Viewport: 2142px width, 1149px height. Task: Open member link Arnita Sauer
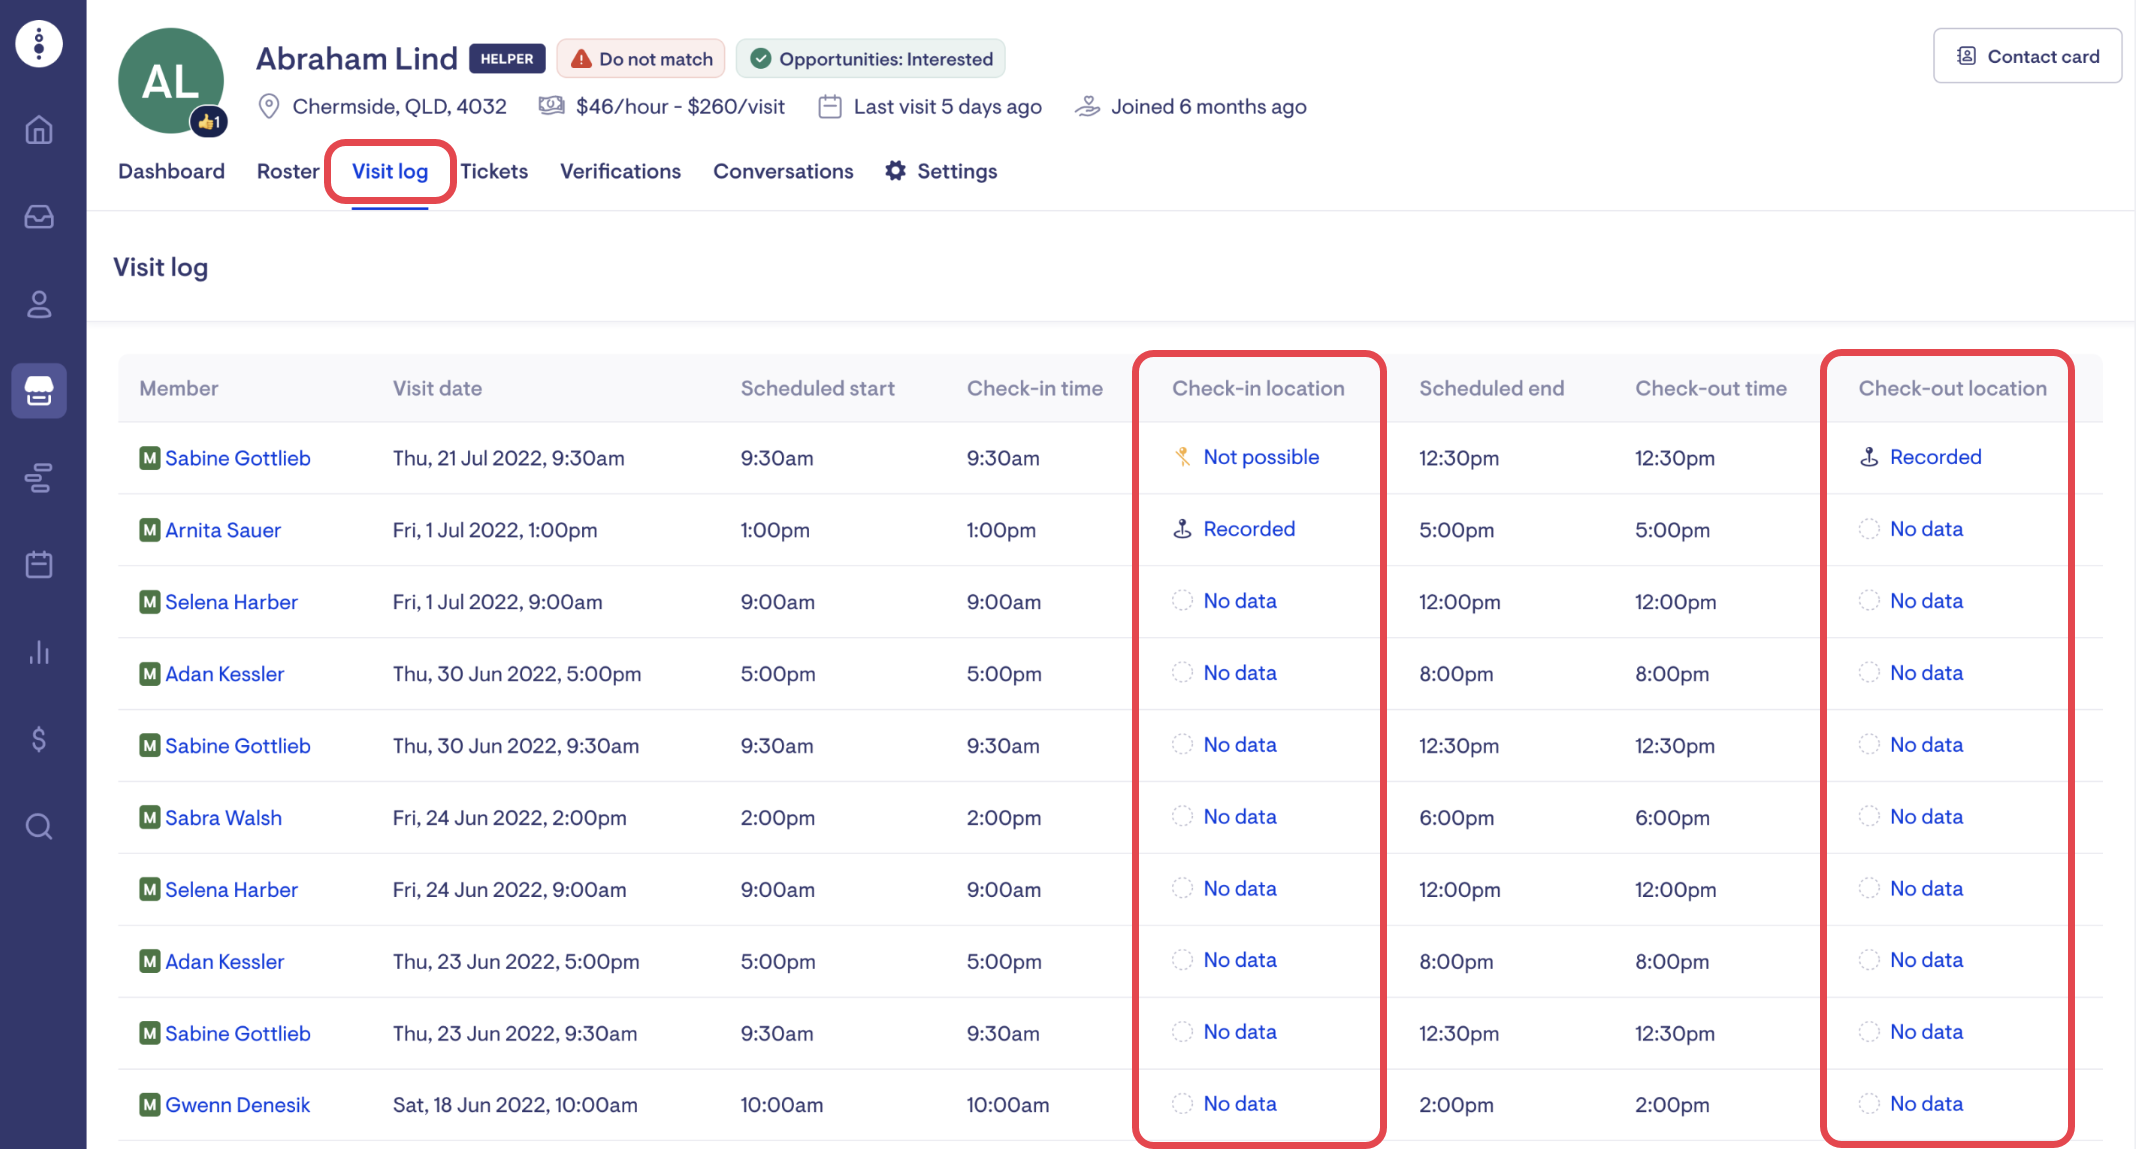pos(222,530)
